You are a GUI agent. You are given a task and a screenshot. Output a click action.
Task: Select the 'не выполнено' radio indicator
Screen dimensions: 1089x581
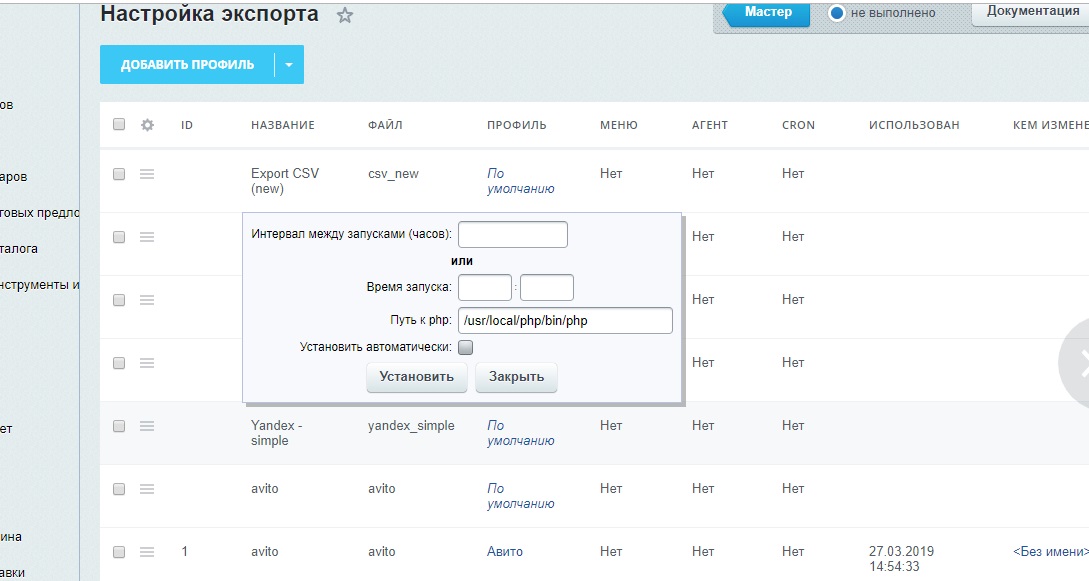tap(837, 13)
